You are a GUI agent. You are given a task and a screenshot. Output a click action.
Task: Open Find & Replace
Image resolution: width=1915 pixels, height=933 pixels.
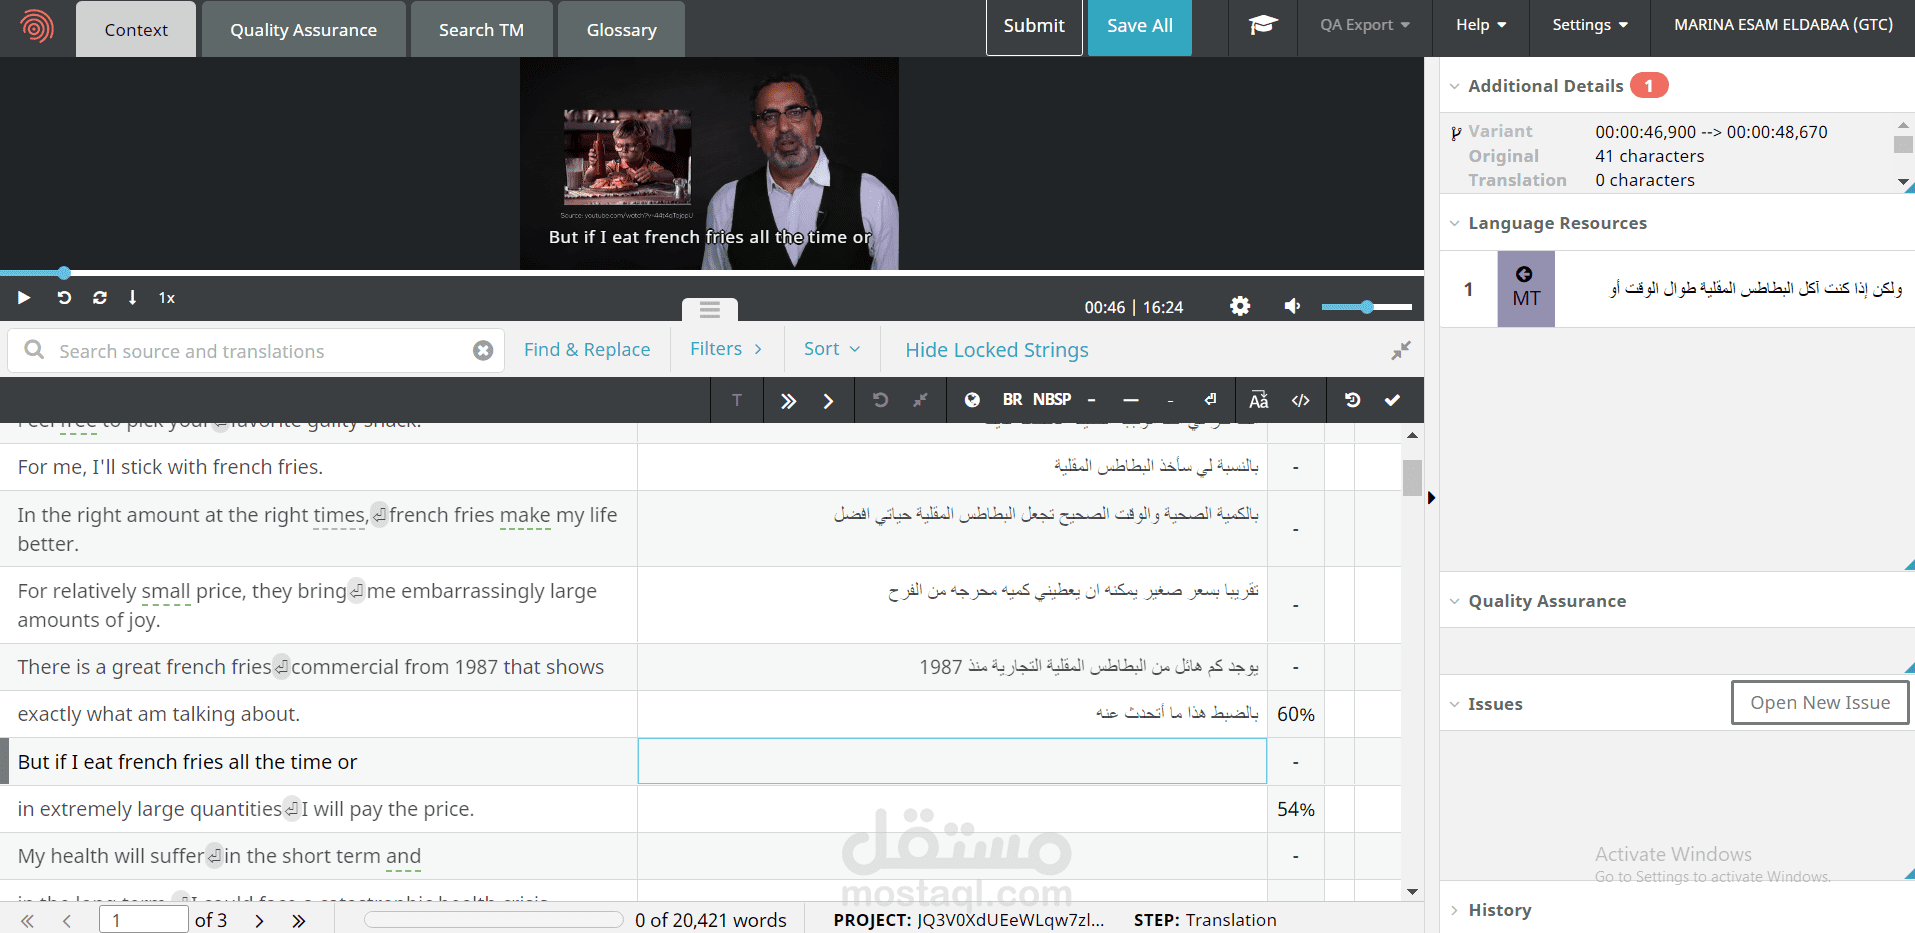(x=587, y=349)
